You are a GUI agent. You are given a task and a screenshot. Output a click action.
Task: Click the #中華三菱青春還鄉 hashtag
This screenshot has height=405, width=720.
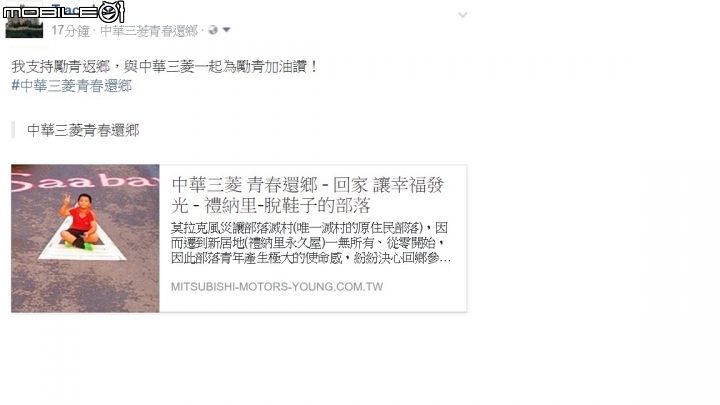pyautogui.click(x=72, y=86)
